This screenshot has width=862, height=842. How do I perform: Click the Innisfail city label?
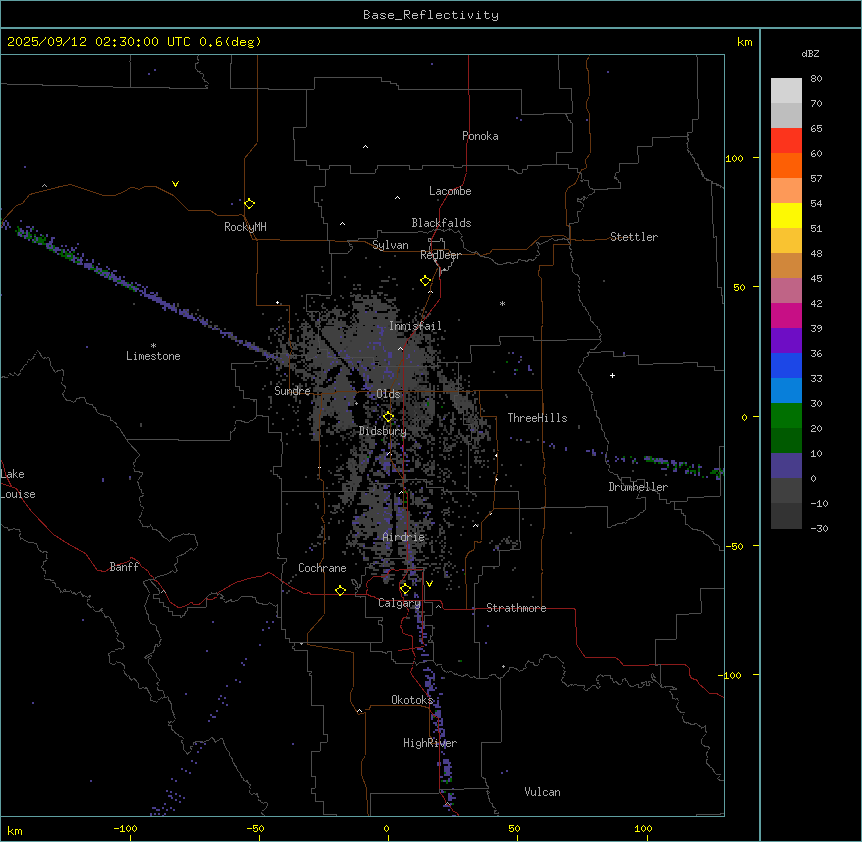coord(415,326)
